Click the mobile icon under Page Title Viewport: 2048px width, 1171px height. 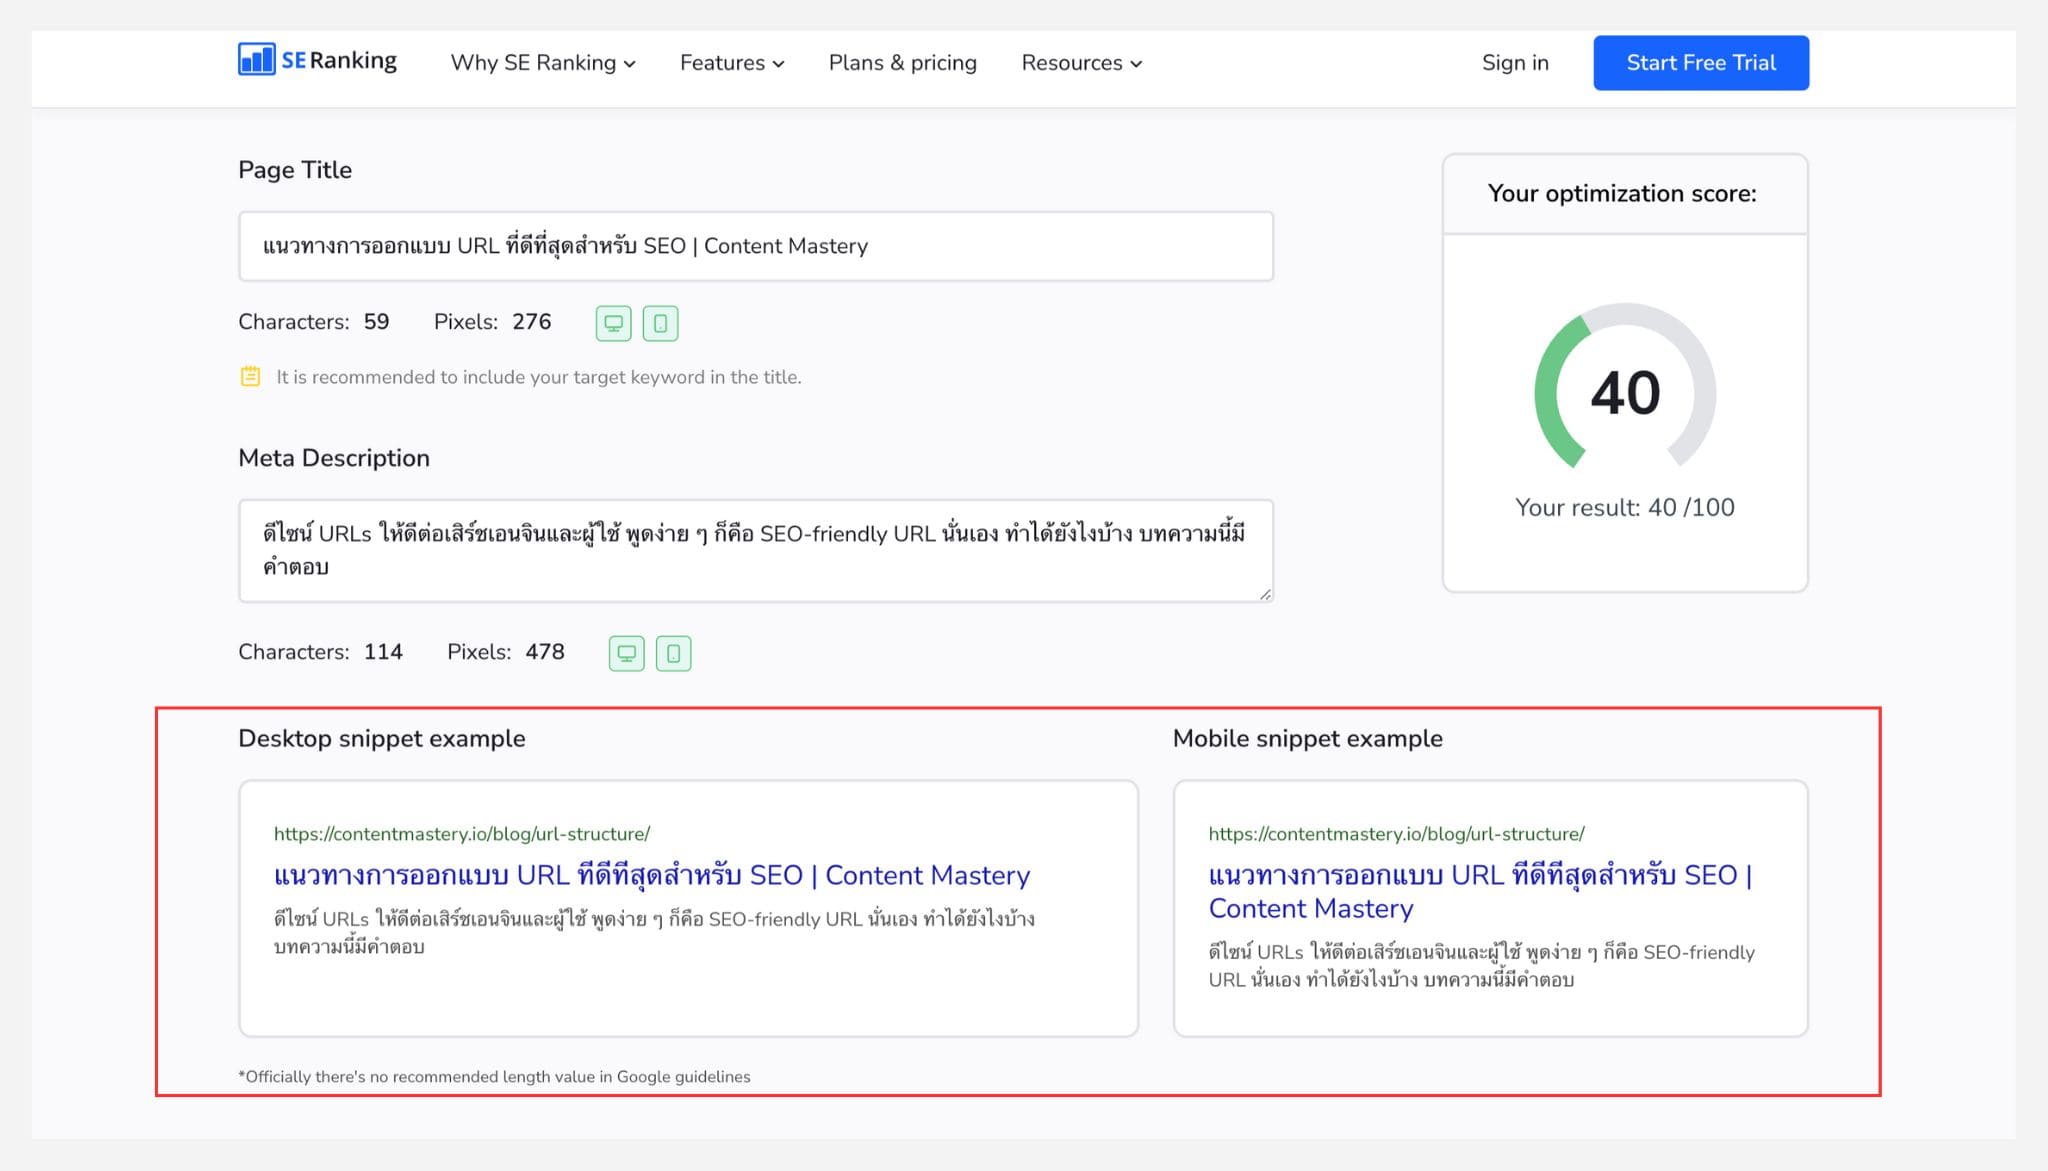[660, 323]
